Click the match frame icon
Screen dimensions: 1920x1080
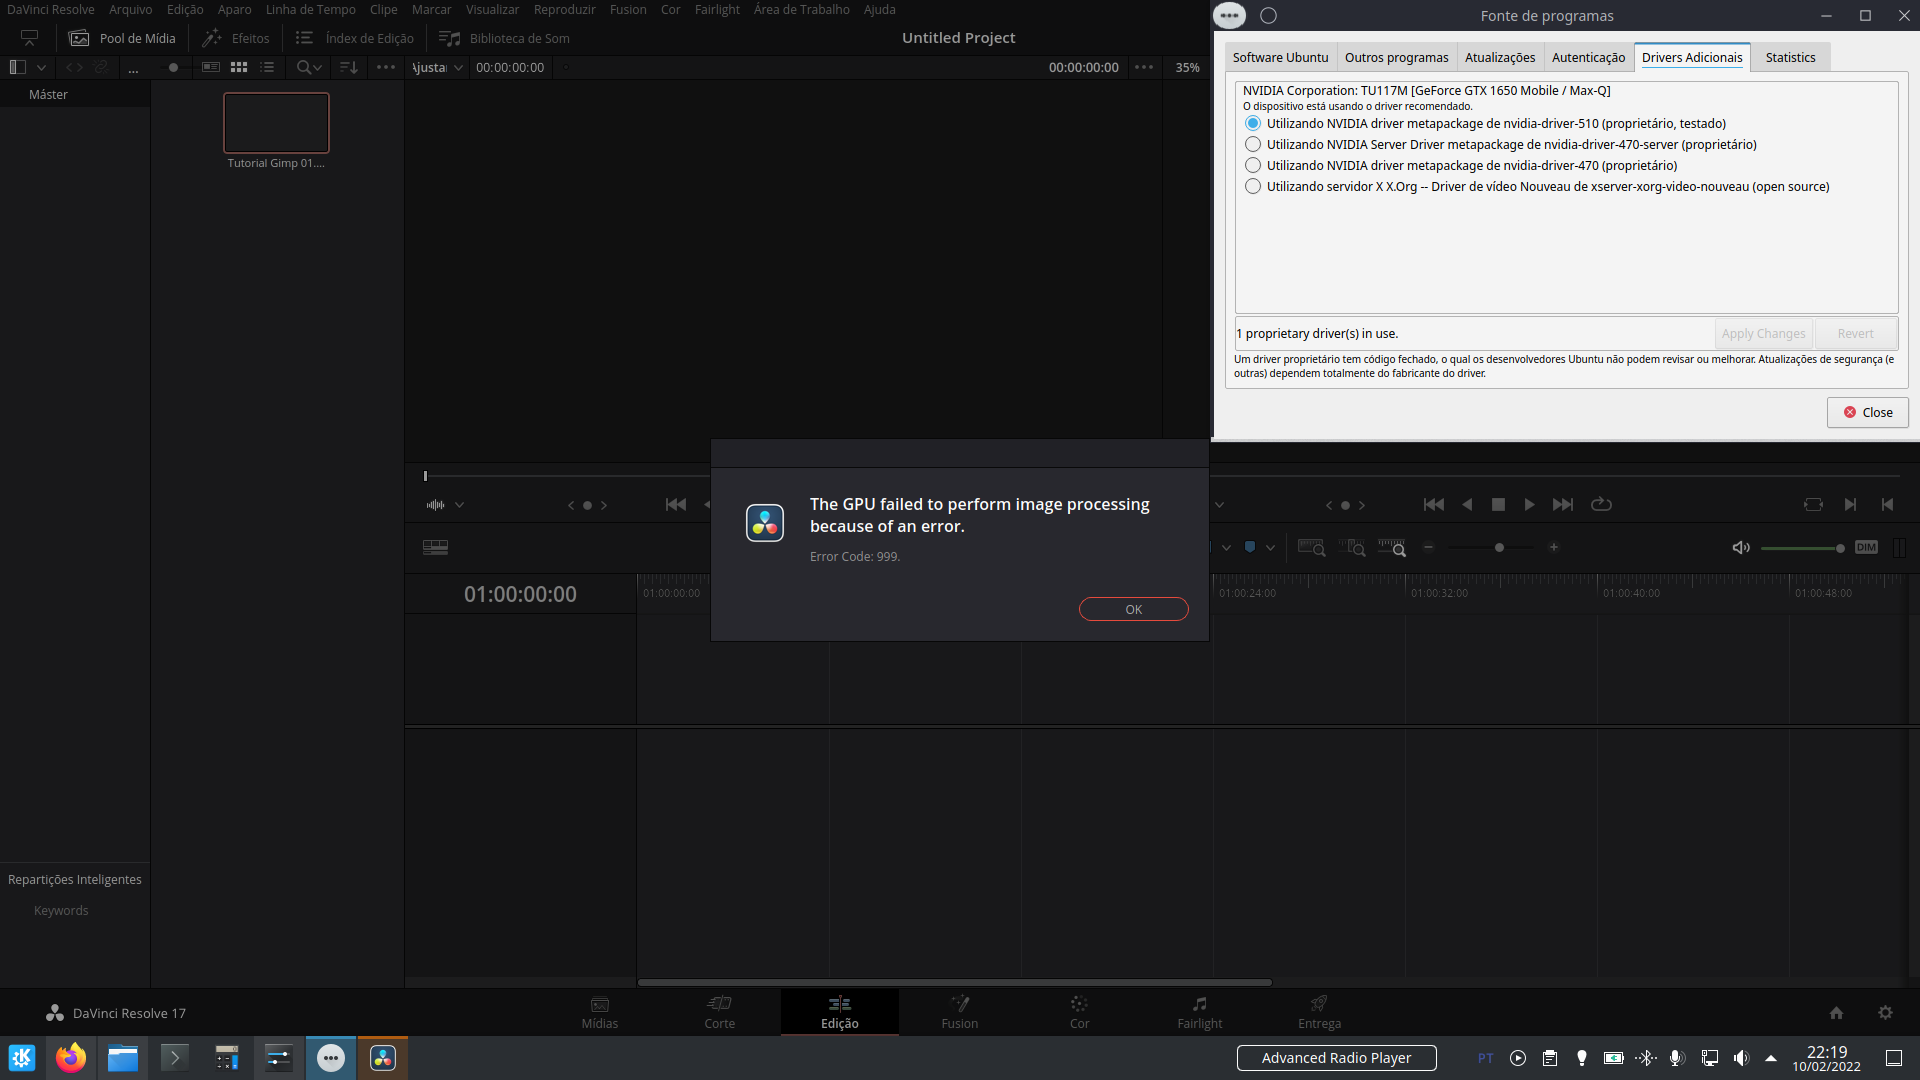1813,505
